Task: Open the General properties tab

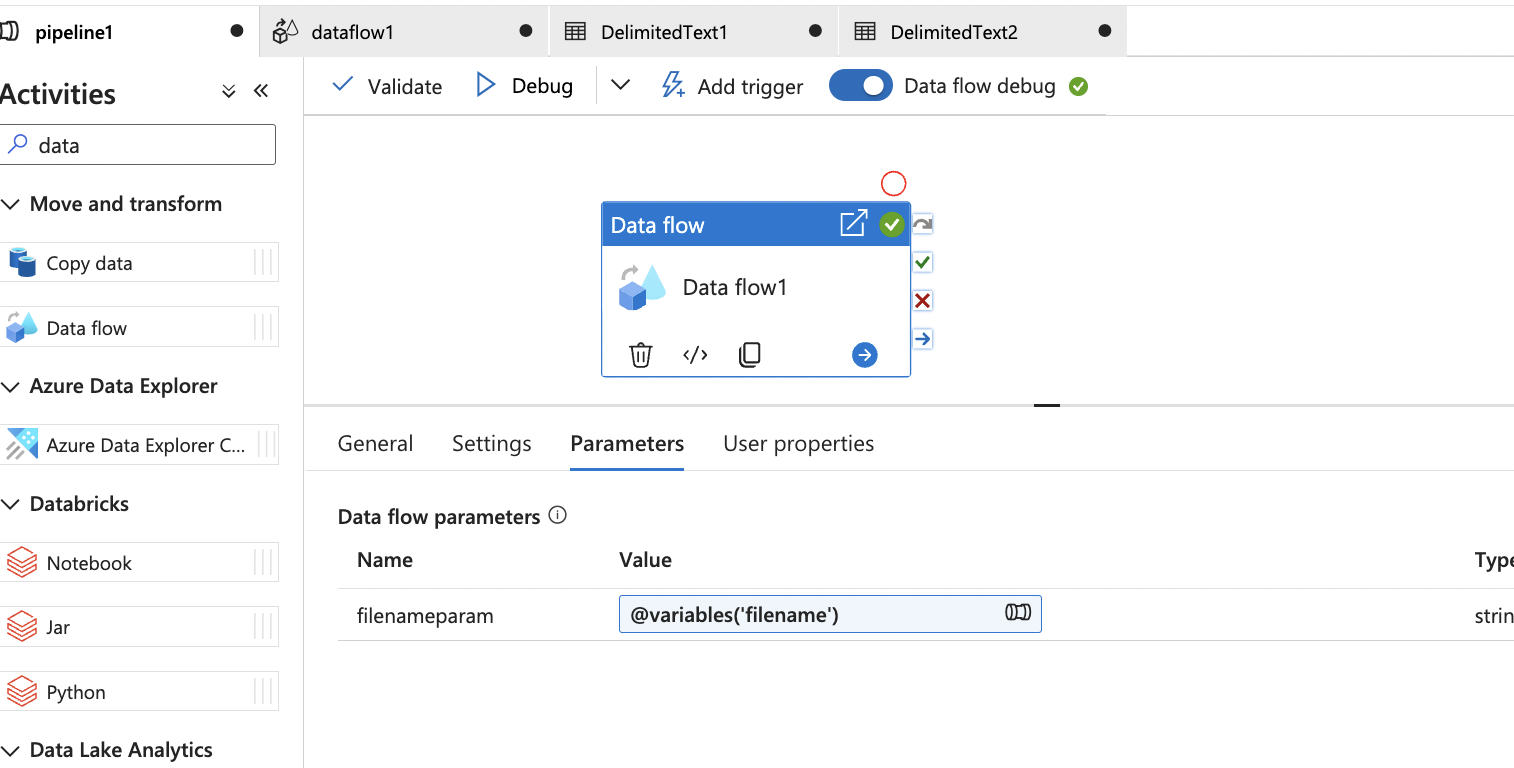Action: point(375,444)
